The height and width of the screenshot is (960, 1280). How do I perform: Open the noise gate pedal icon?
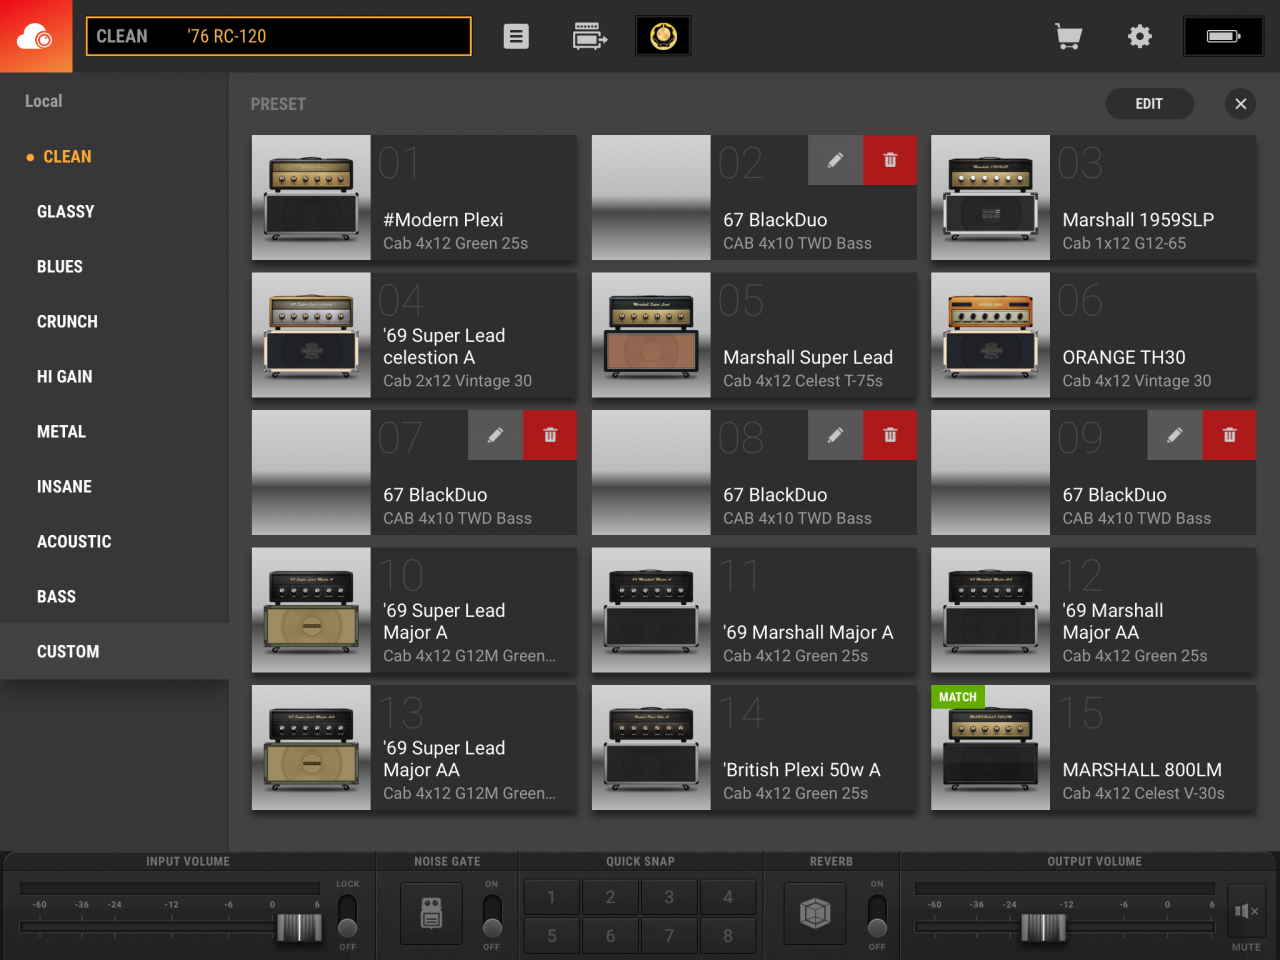coord(431,913)
